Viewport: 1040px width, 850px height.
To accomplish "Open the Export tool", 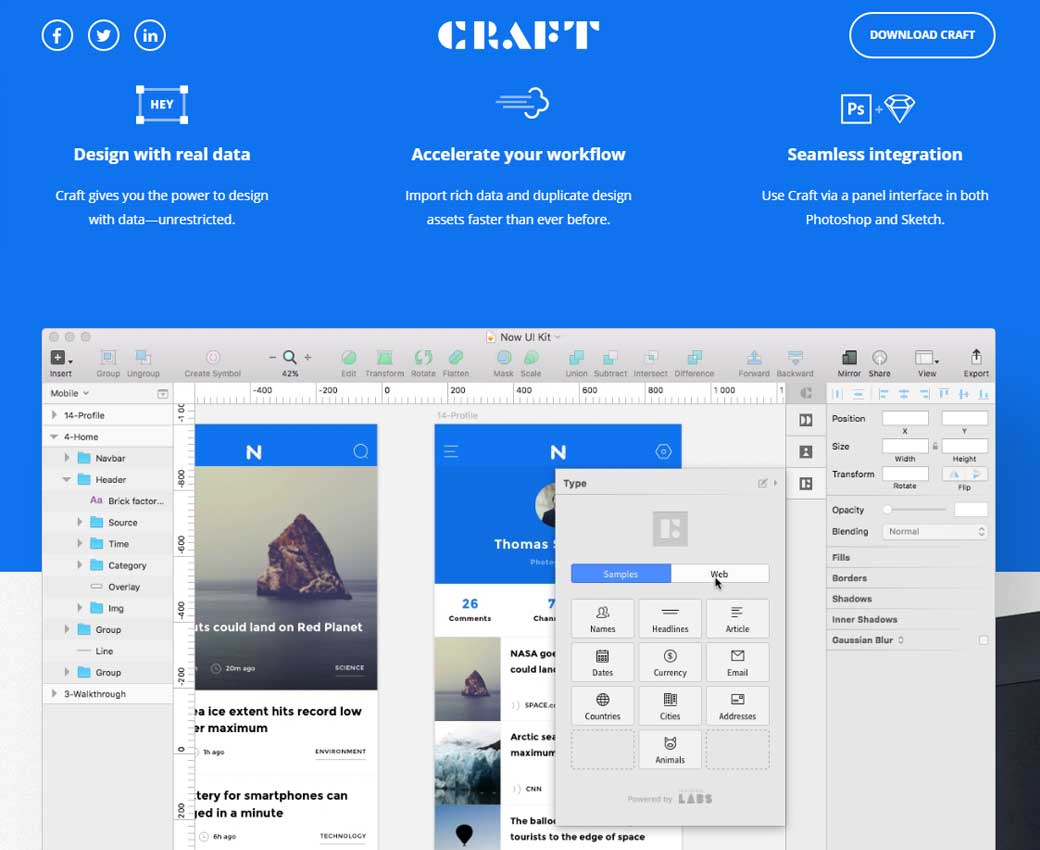I will click(x=976, y=358).
